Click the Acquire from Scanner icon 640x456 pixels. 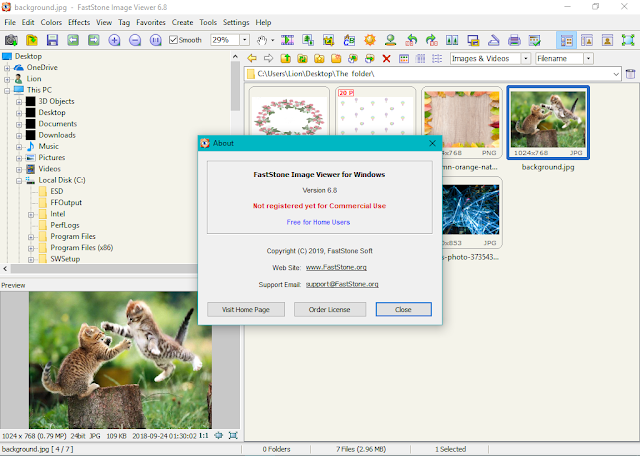(x=494, y=40)
